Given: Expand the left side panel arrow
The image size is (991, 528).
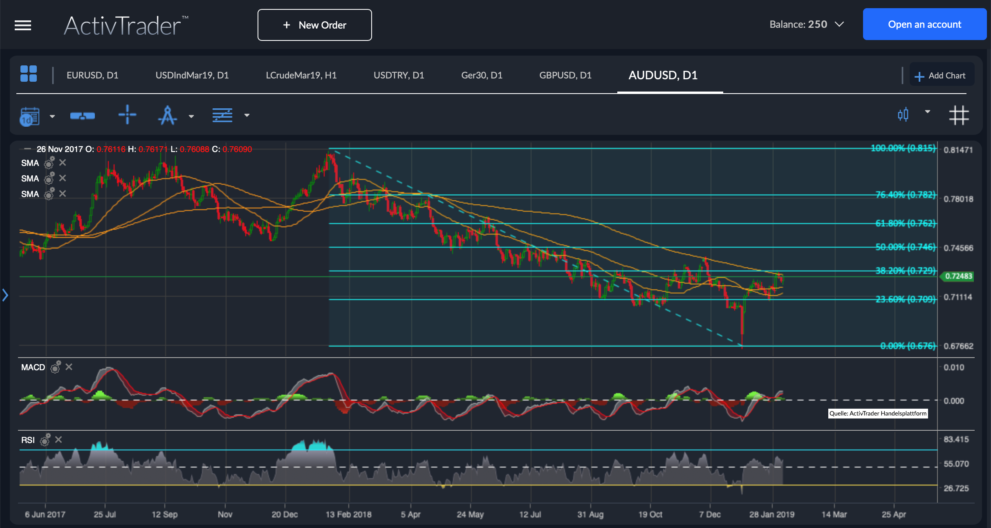Looking at the screenshot, I should [5, 295].
